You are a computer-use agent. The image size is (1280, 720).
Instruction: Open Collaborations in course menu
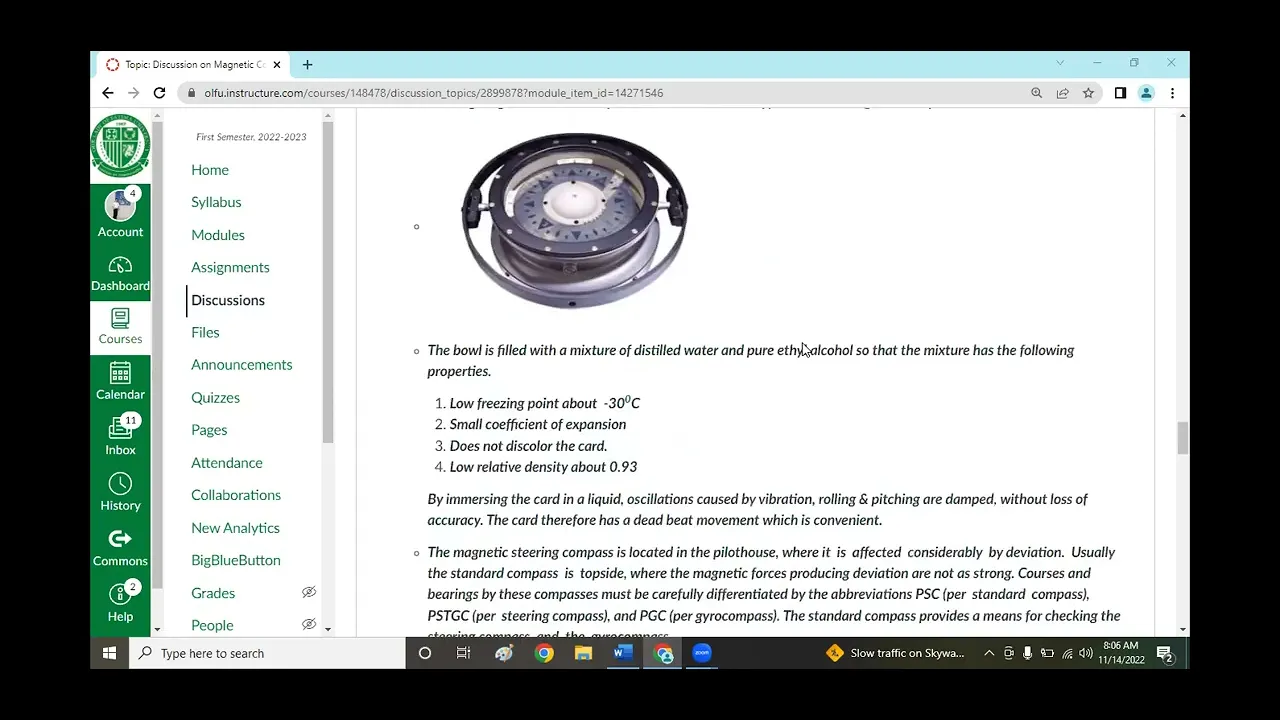236,495
